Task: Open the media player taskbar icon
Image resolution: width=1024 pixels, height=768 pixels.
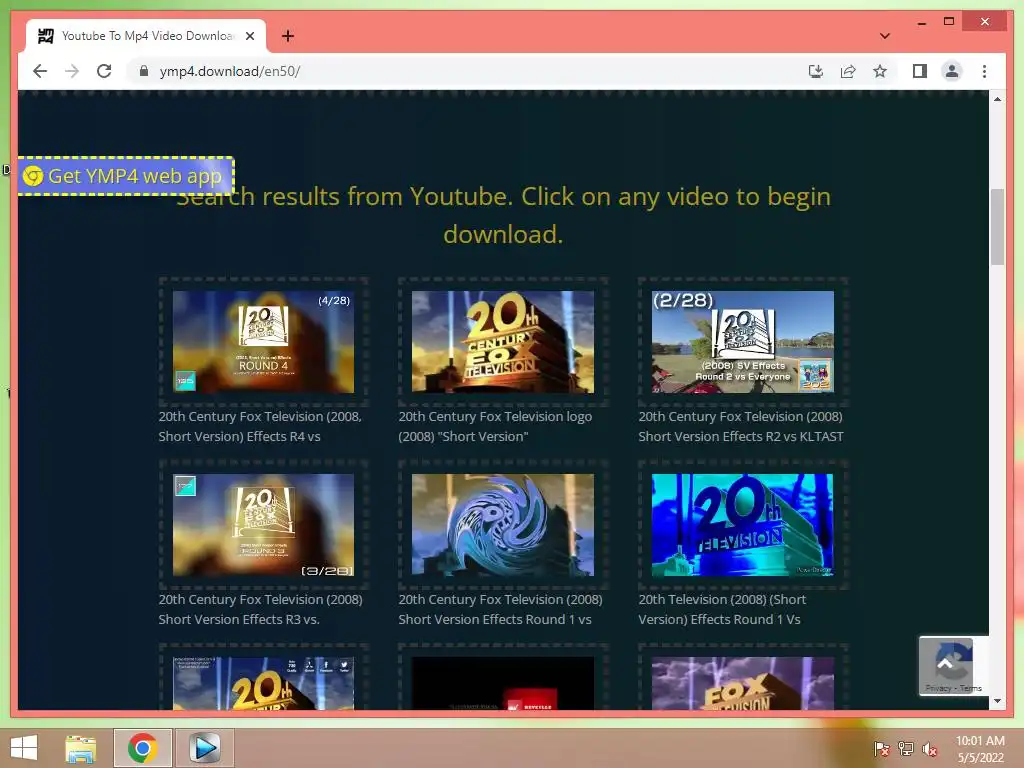Action: 204,748
